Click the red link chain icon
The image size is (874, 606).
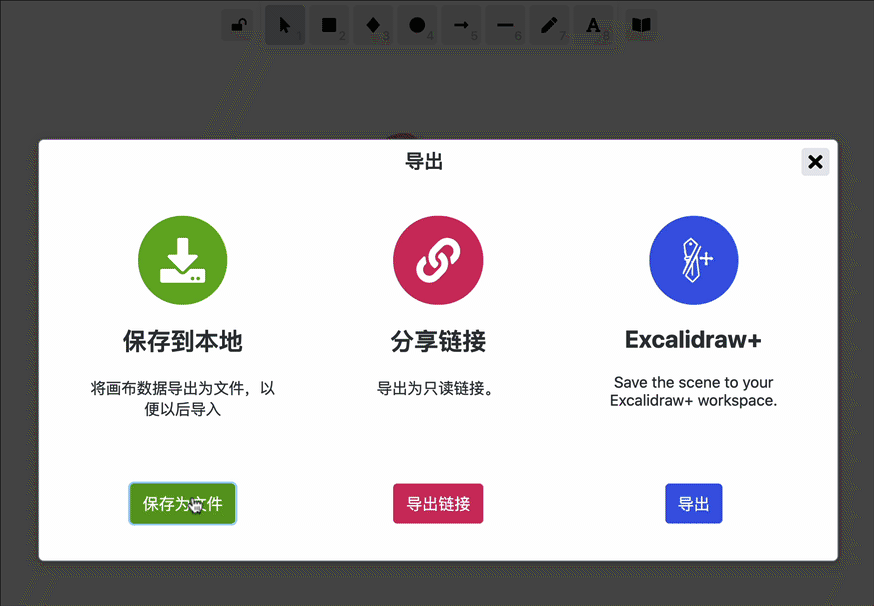pyautogui.click(x=438, y=260)
